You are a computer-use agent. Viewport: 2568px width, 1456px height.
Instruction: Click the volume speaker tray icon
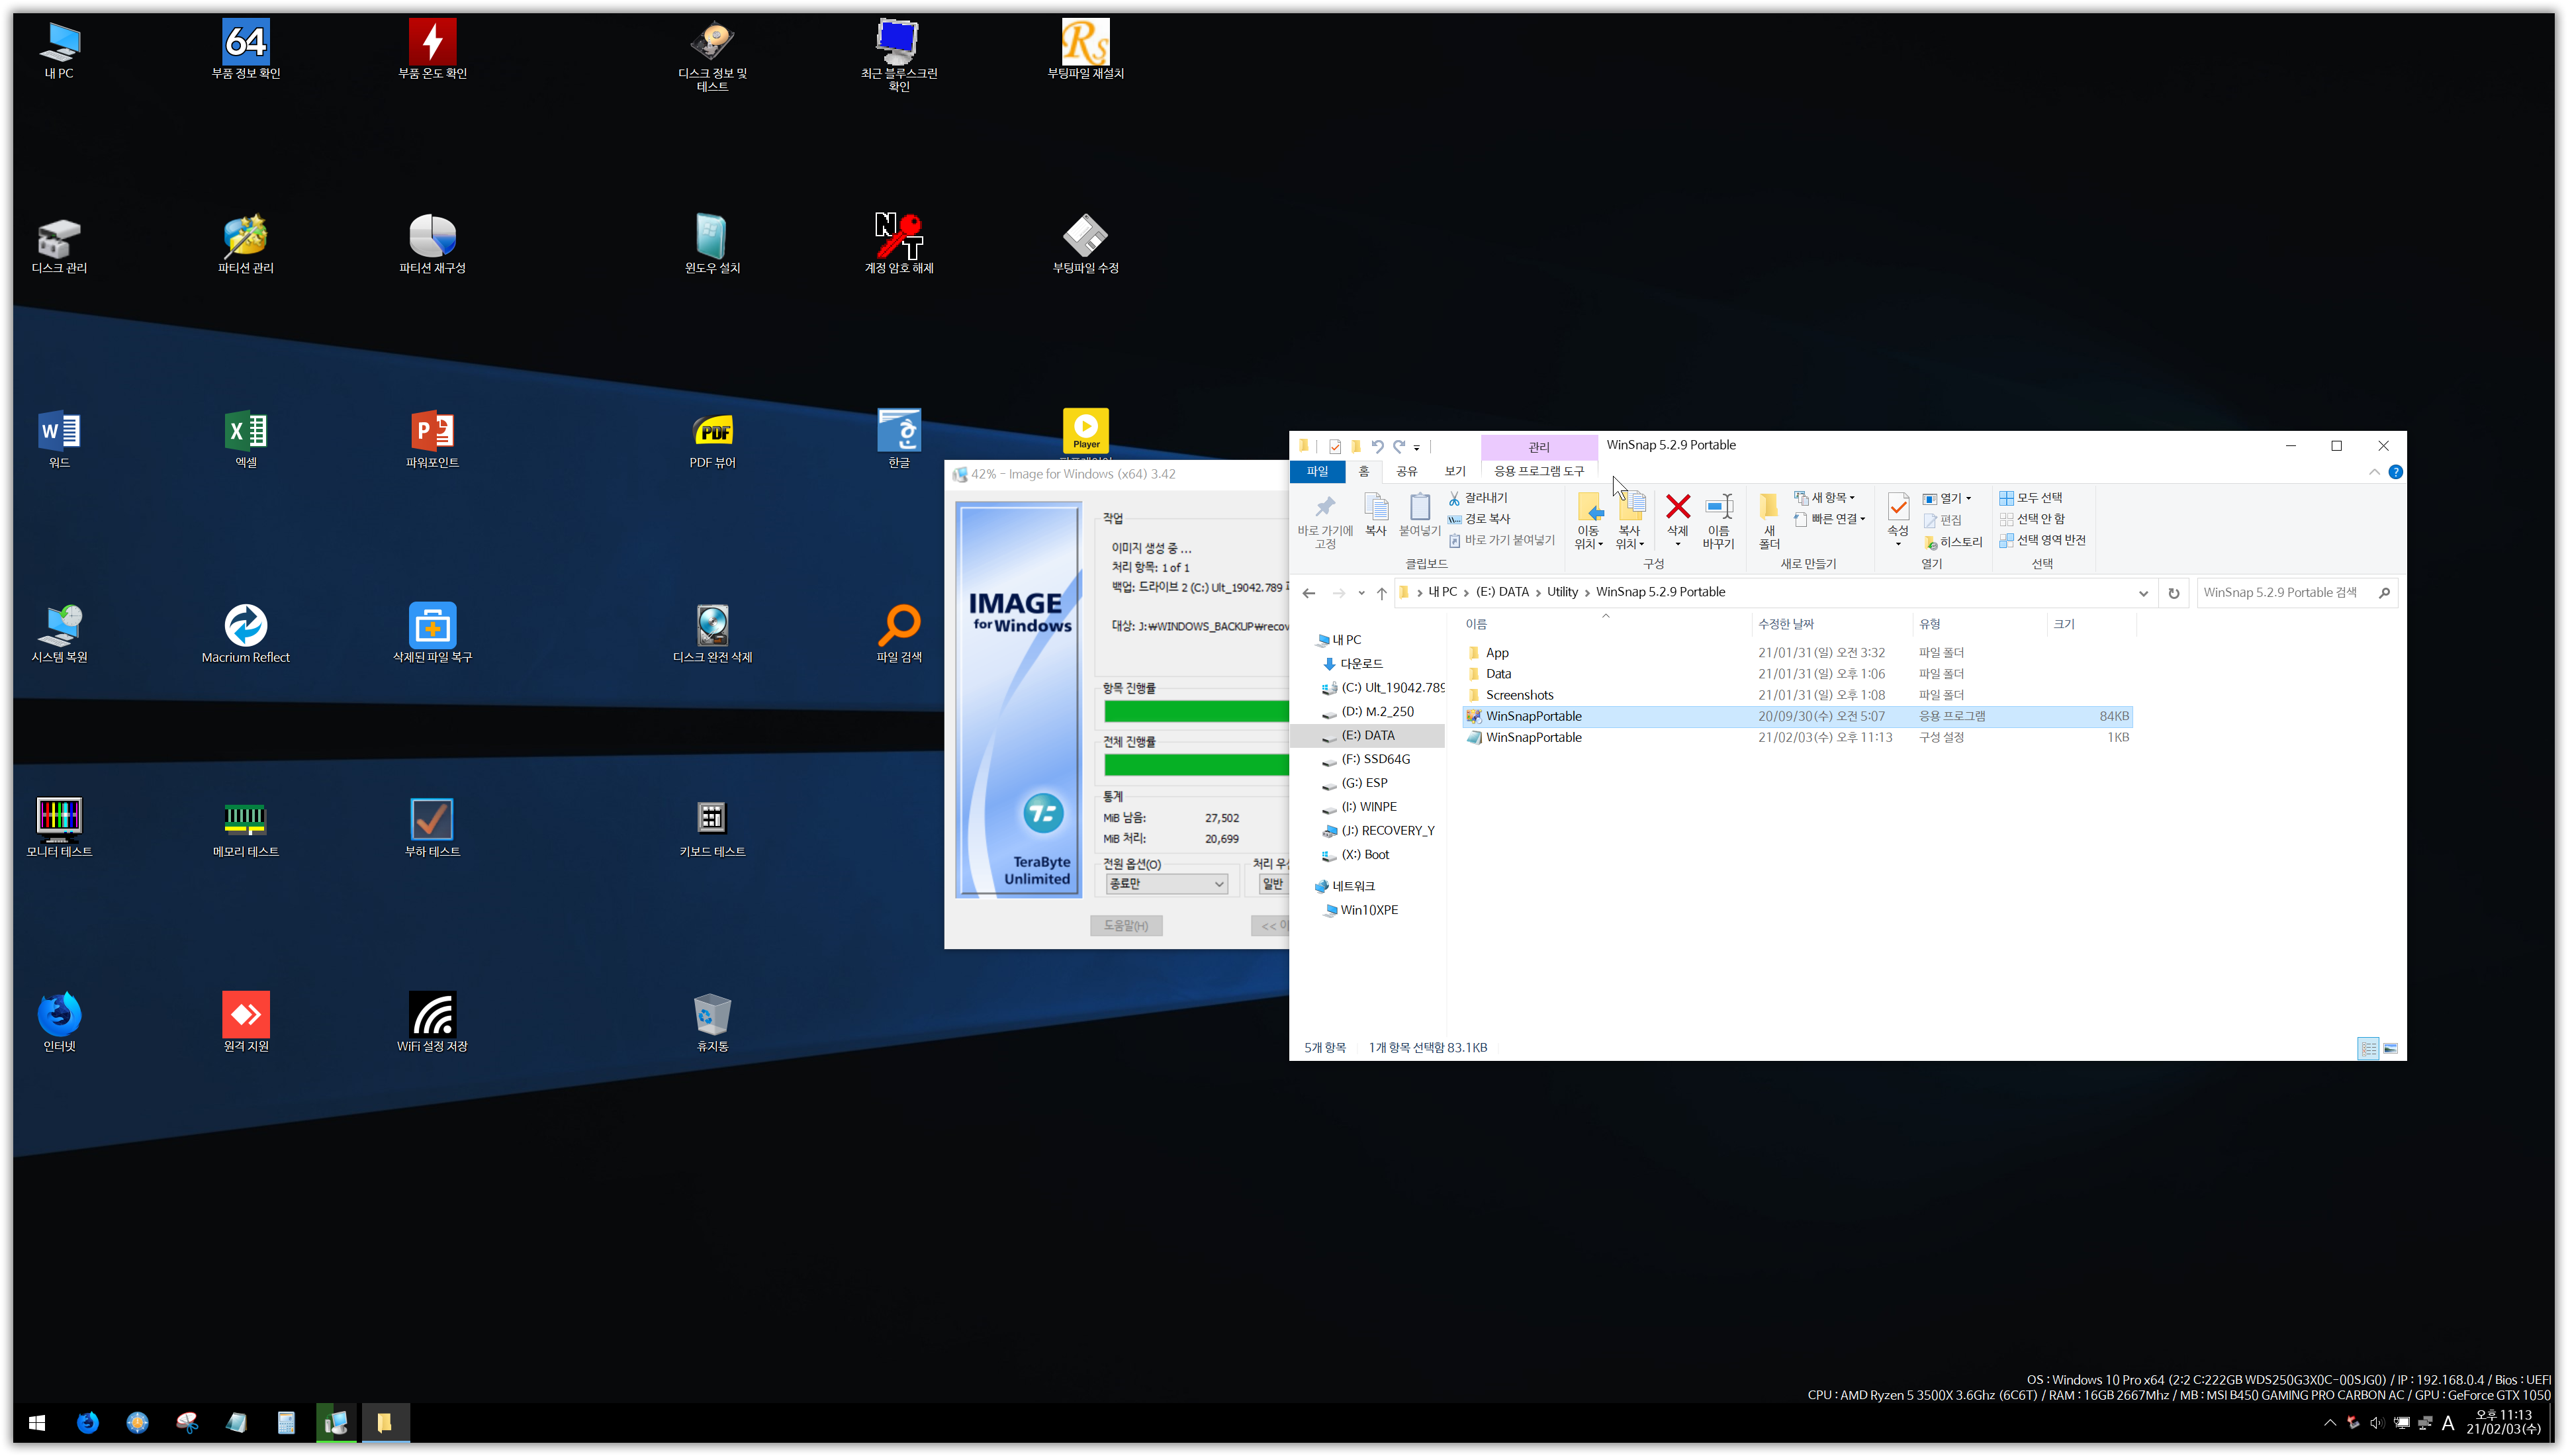coord(2376,1422)
